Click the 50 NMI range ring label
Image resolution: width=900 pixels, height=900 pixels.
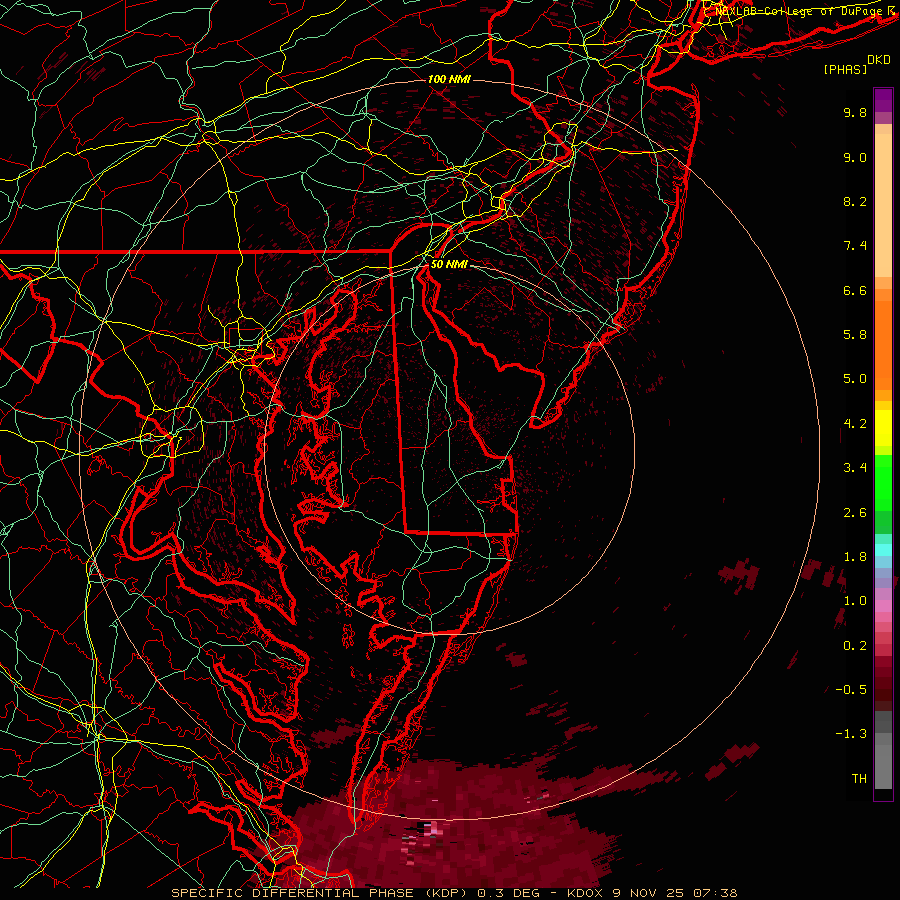tap(449, 265)
